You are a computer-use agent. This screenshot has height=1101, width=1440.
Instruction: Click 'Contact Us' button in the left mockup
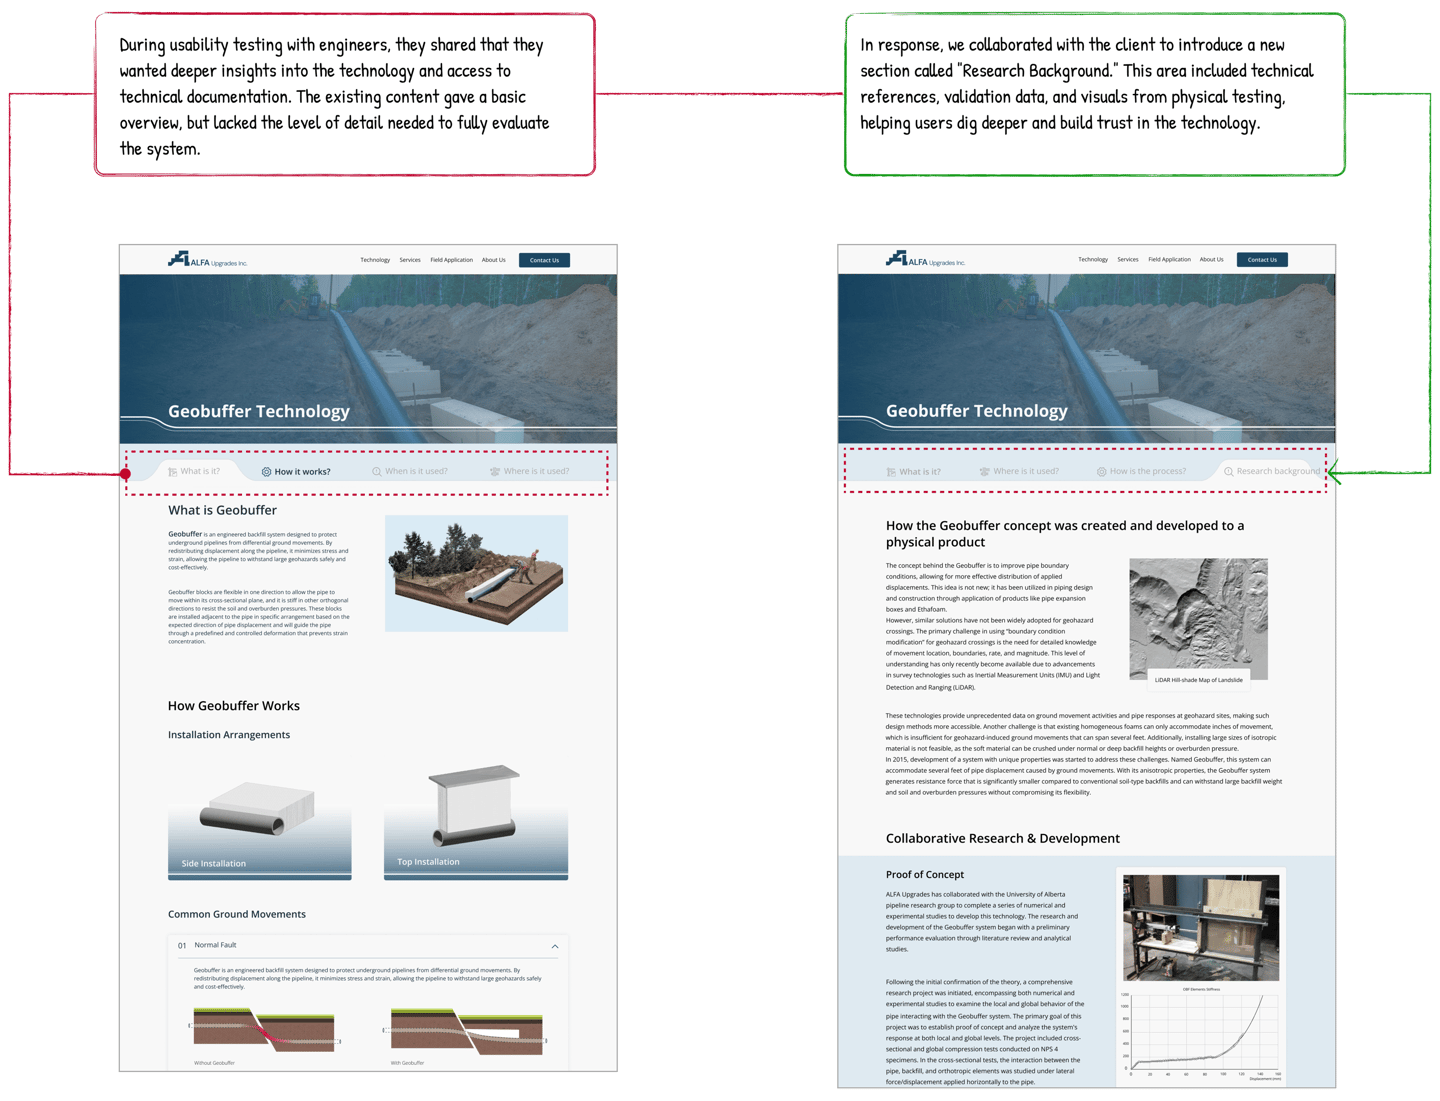click(544, 260)
